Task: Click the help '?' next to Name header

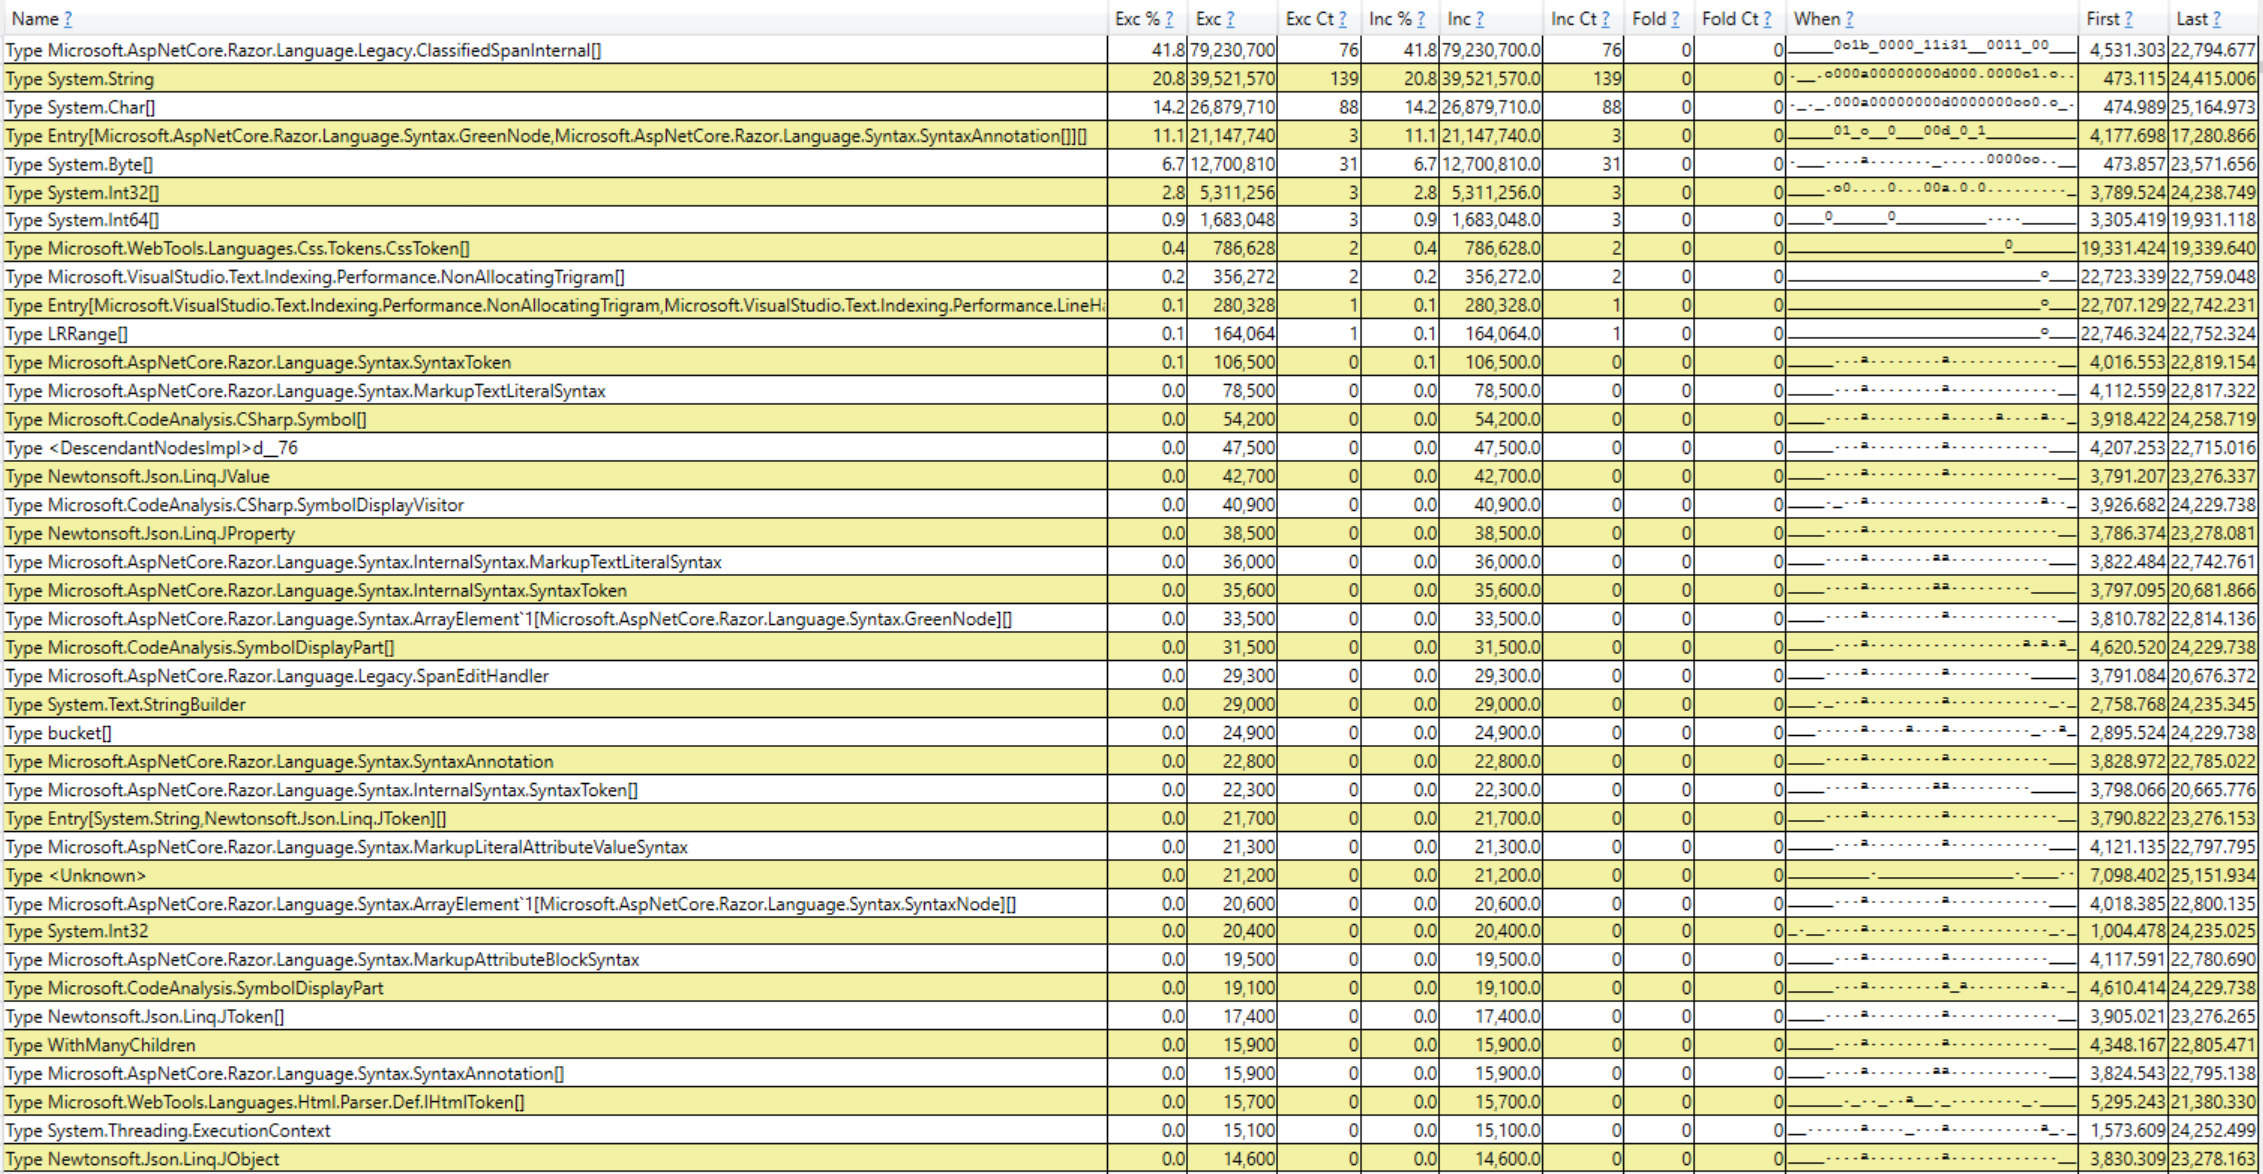Action: point(67,19)
